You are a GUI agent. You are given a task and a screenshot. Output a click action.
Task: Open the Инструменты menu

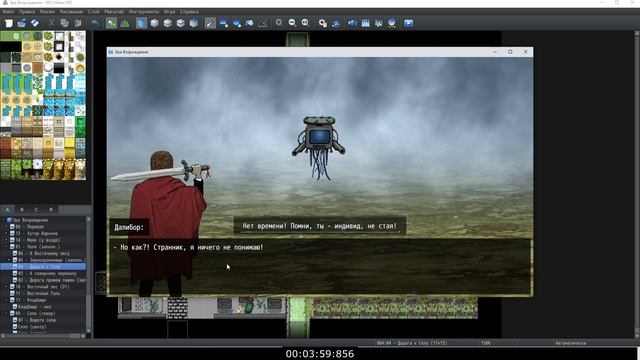(x=144, y=12)
